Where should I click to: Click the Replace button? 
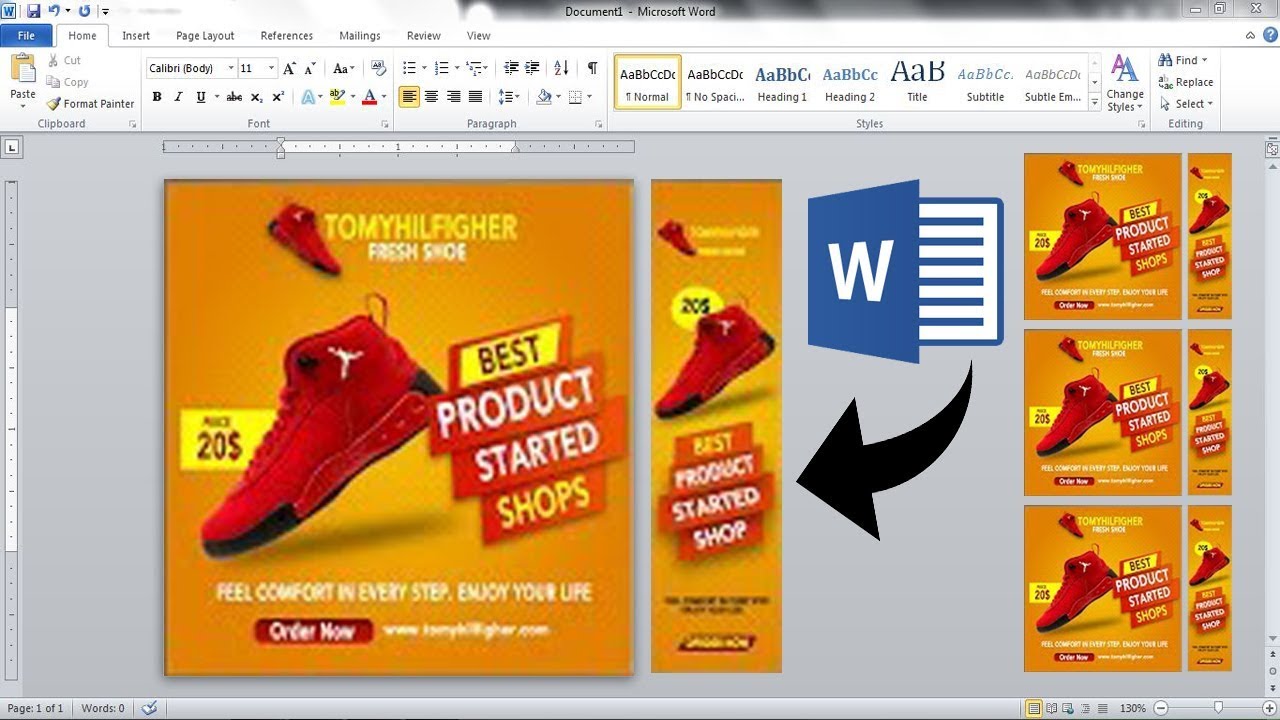coord(1186,82)
